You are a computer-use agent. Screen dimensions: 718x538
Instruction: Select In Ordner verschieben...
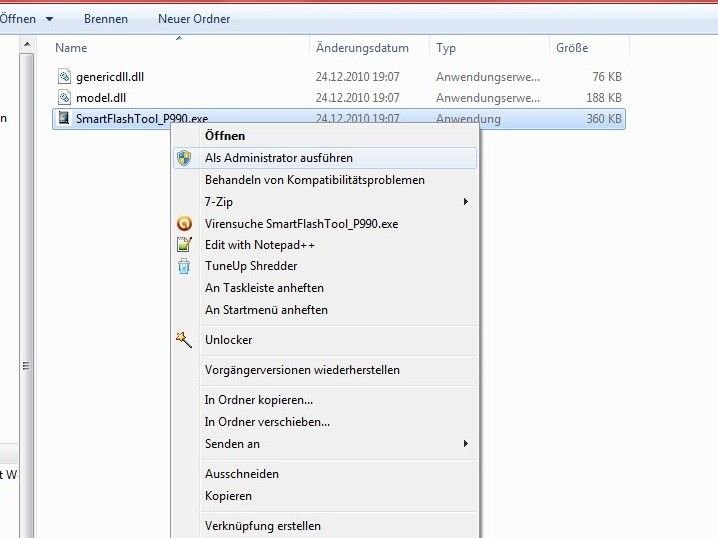tap(325, 422)
